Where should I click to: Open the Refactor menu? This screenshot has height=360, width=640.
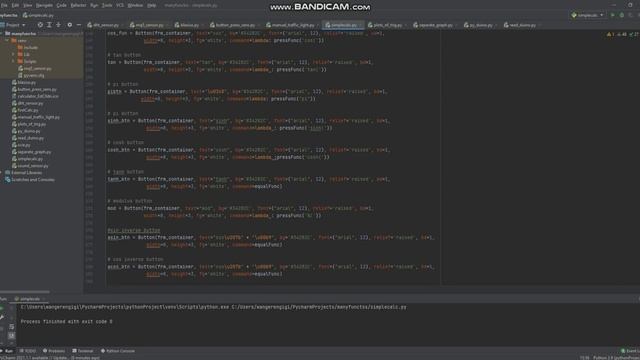[x=78, y=5]
